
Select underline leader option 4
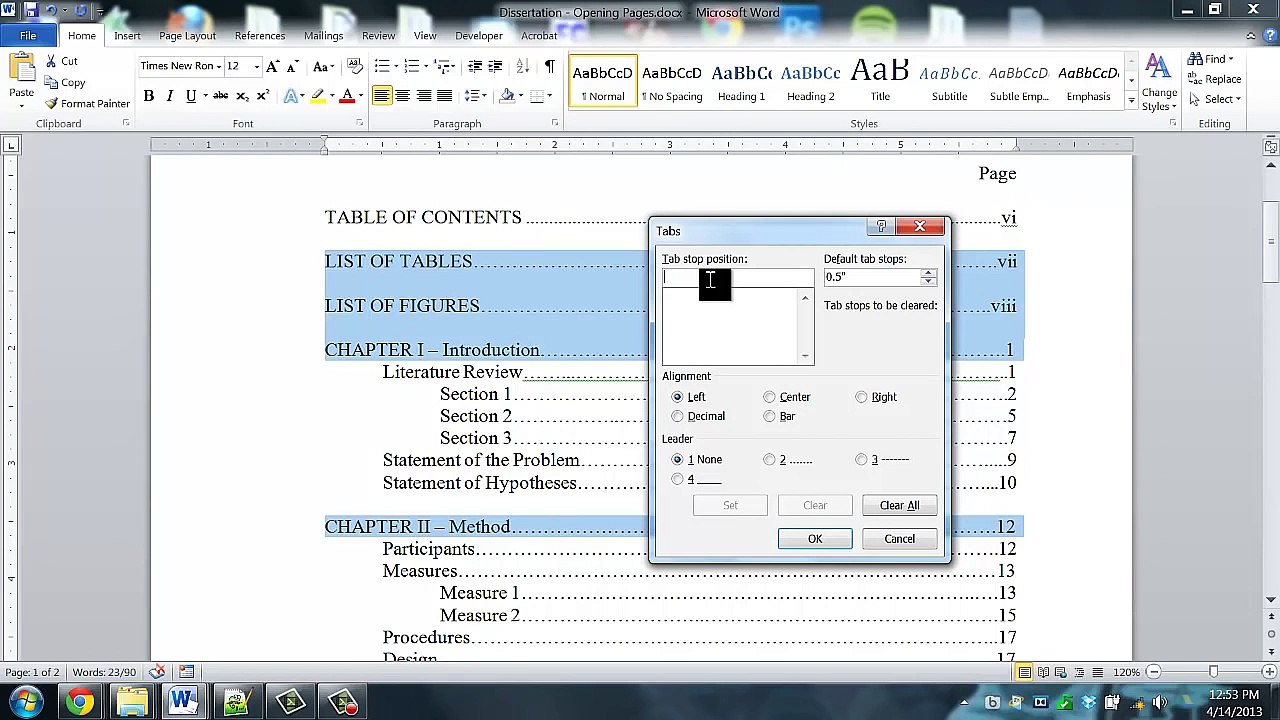(x=677, y=480)
